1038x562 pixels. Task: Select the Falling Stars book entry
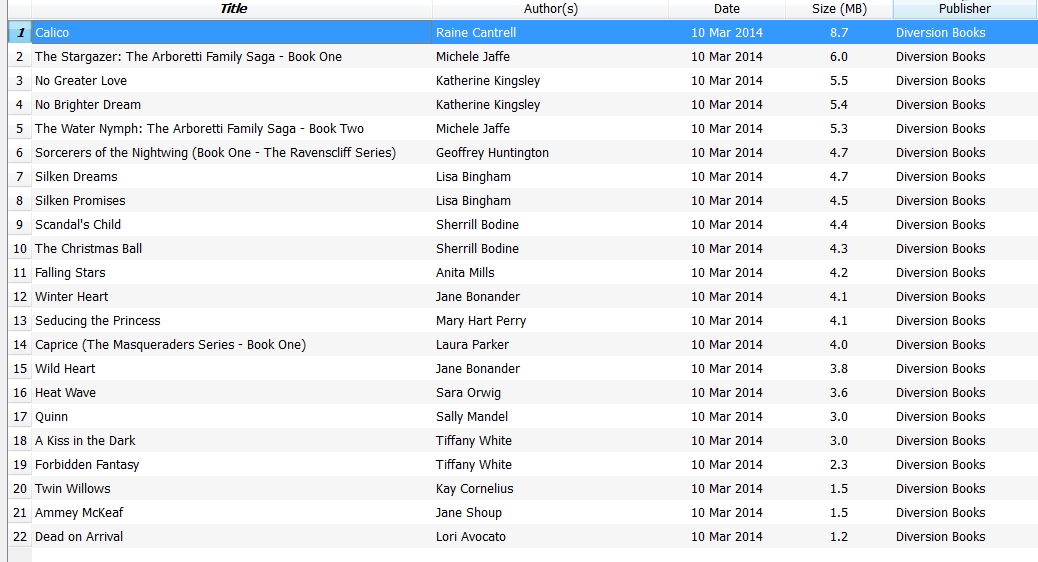[70, 273]
